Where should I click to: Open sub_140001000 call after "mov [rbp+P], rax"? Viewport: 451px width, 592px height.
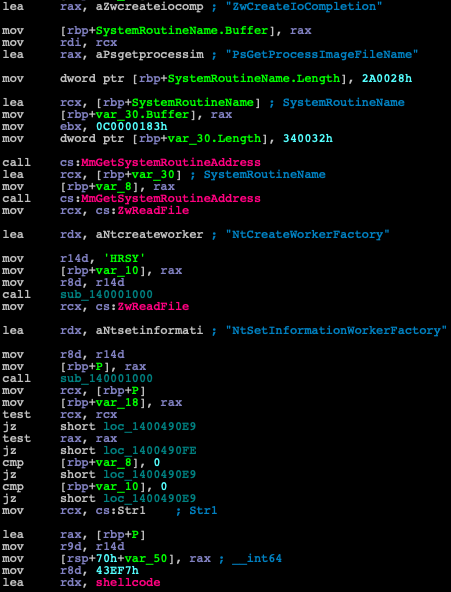pos(106,378)
